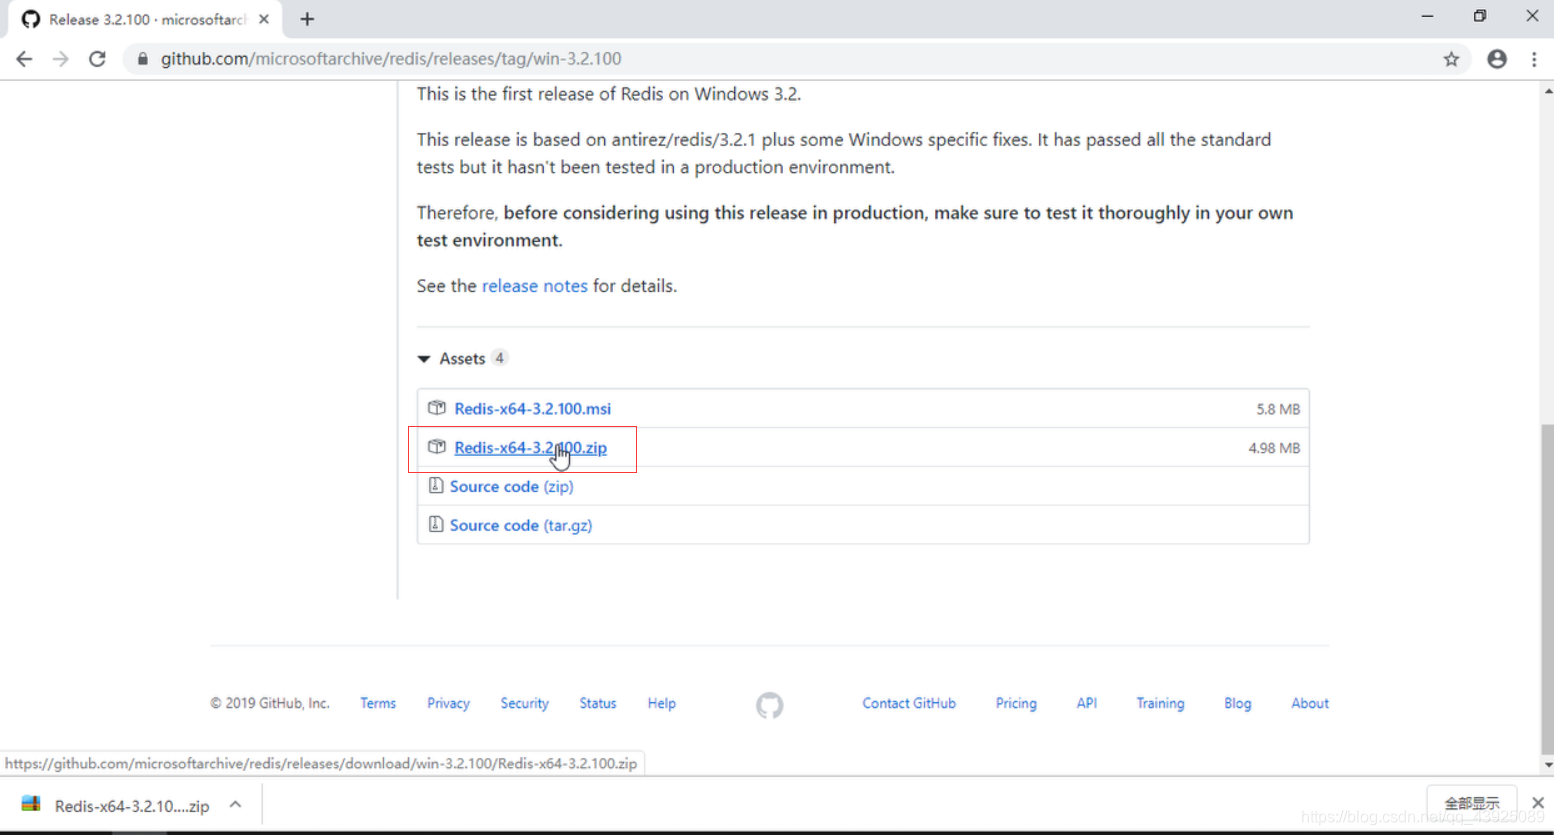The height and width of the screenshot is (835, 1554).
Task: Open the Terms footer link
Action: pyautogui.click(x=378, y=704)
